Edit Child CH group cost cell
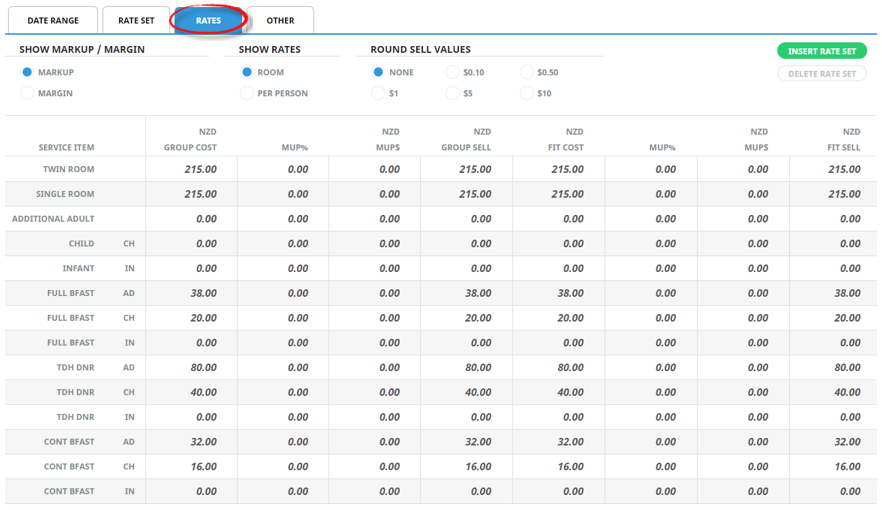This screenshot has height=510, width=882. tap(191, 243)
